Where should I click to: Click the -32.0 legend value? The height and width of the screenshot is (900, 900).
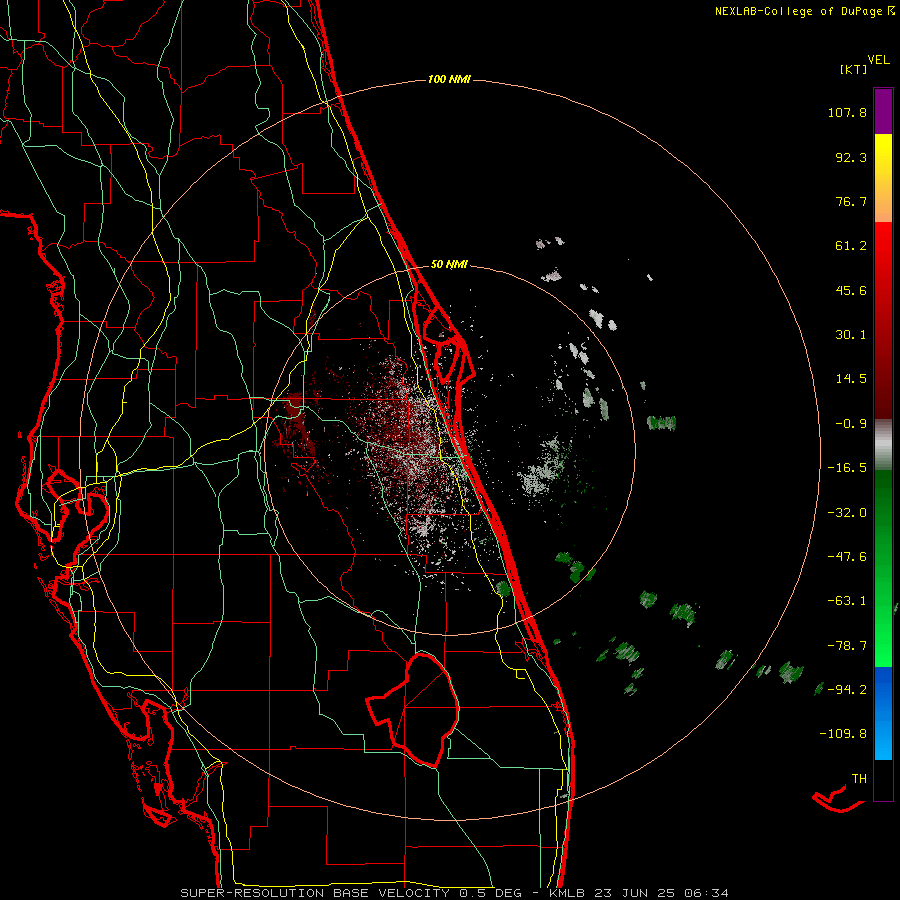(847, 513)
